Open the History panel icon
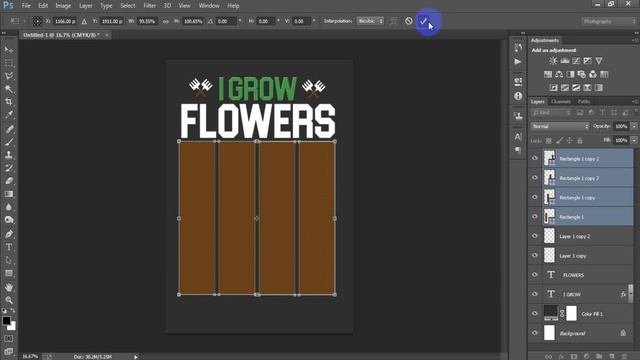This screenshot has height=360, width=640. (518, 48)
